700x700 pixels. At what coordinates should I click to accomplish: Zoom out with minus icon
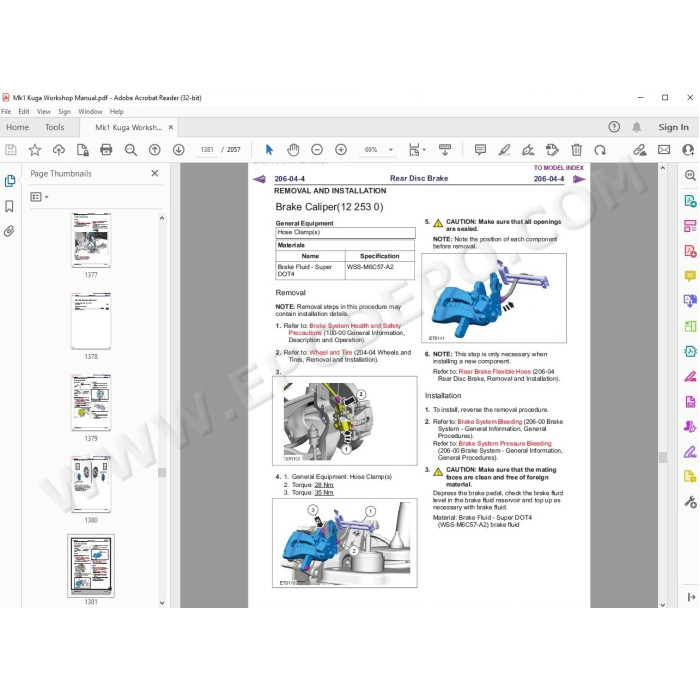(317, 150)
